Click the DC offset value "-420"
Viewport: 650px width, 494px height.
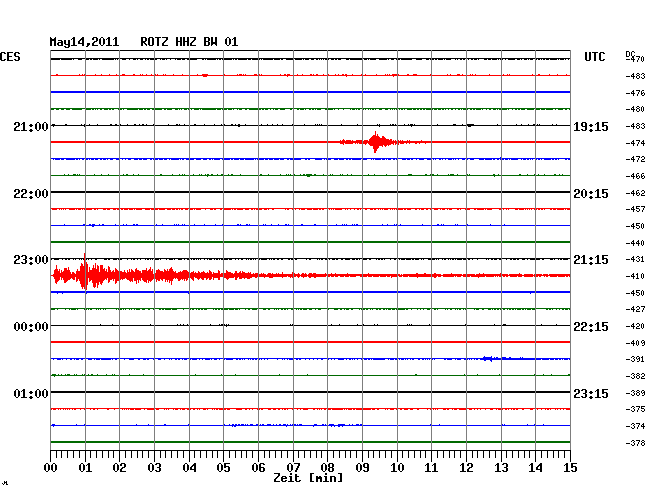coord(635,326)
